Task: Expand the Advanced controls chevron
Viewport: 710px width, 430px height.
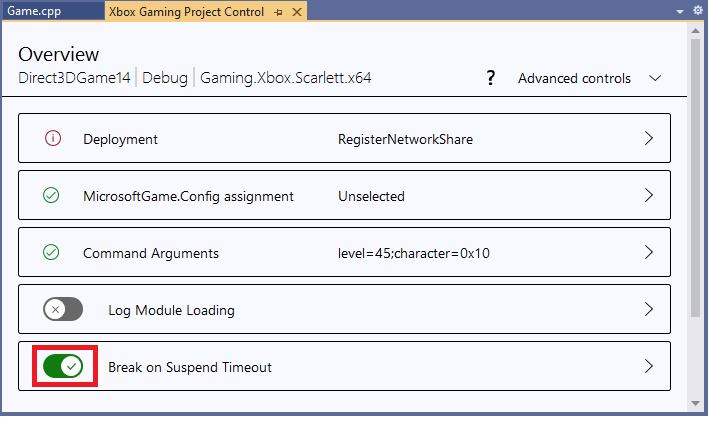Action: tap(655, 78)
